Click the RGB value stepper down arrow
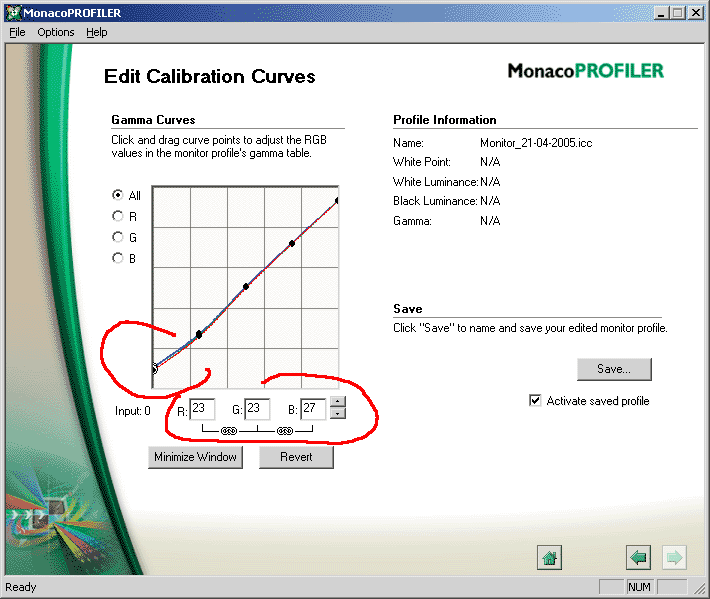 click(338, 413)
